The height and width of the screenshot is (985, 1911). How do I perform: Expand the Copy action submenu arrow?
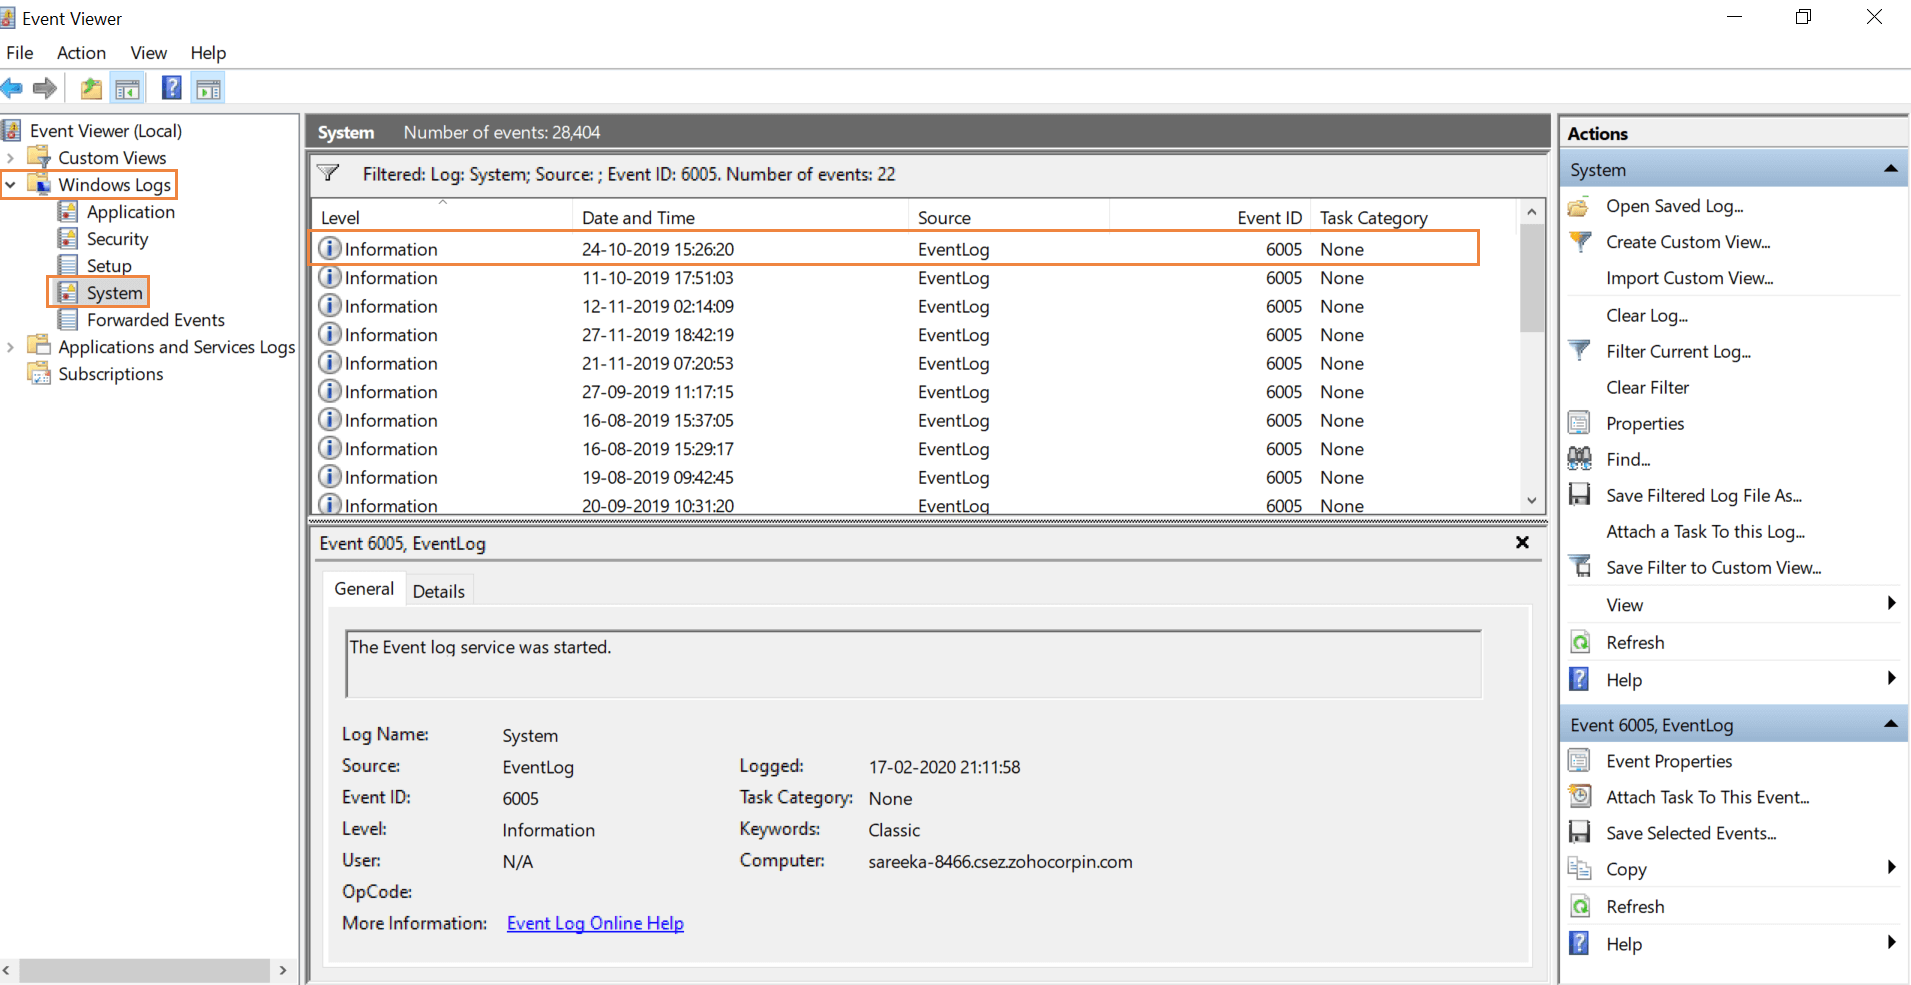point(1890,868)
